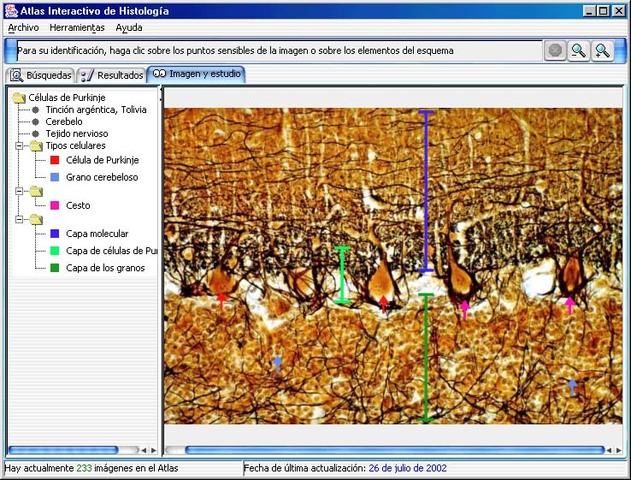The width and height of the screenshot is (631, 480).
Task: Click the unnamed folder icon above Cesto
Action: [36, 192]
